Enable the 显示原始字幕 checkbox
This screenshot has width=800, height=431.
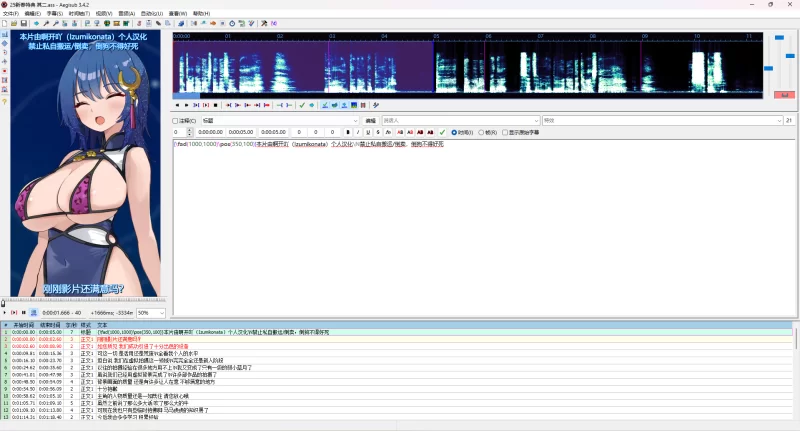point(506,132)
